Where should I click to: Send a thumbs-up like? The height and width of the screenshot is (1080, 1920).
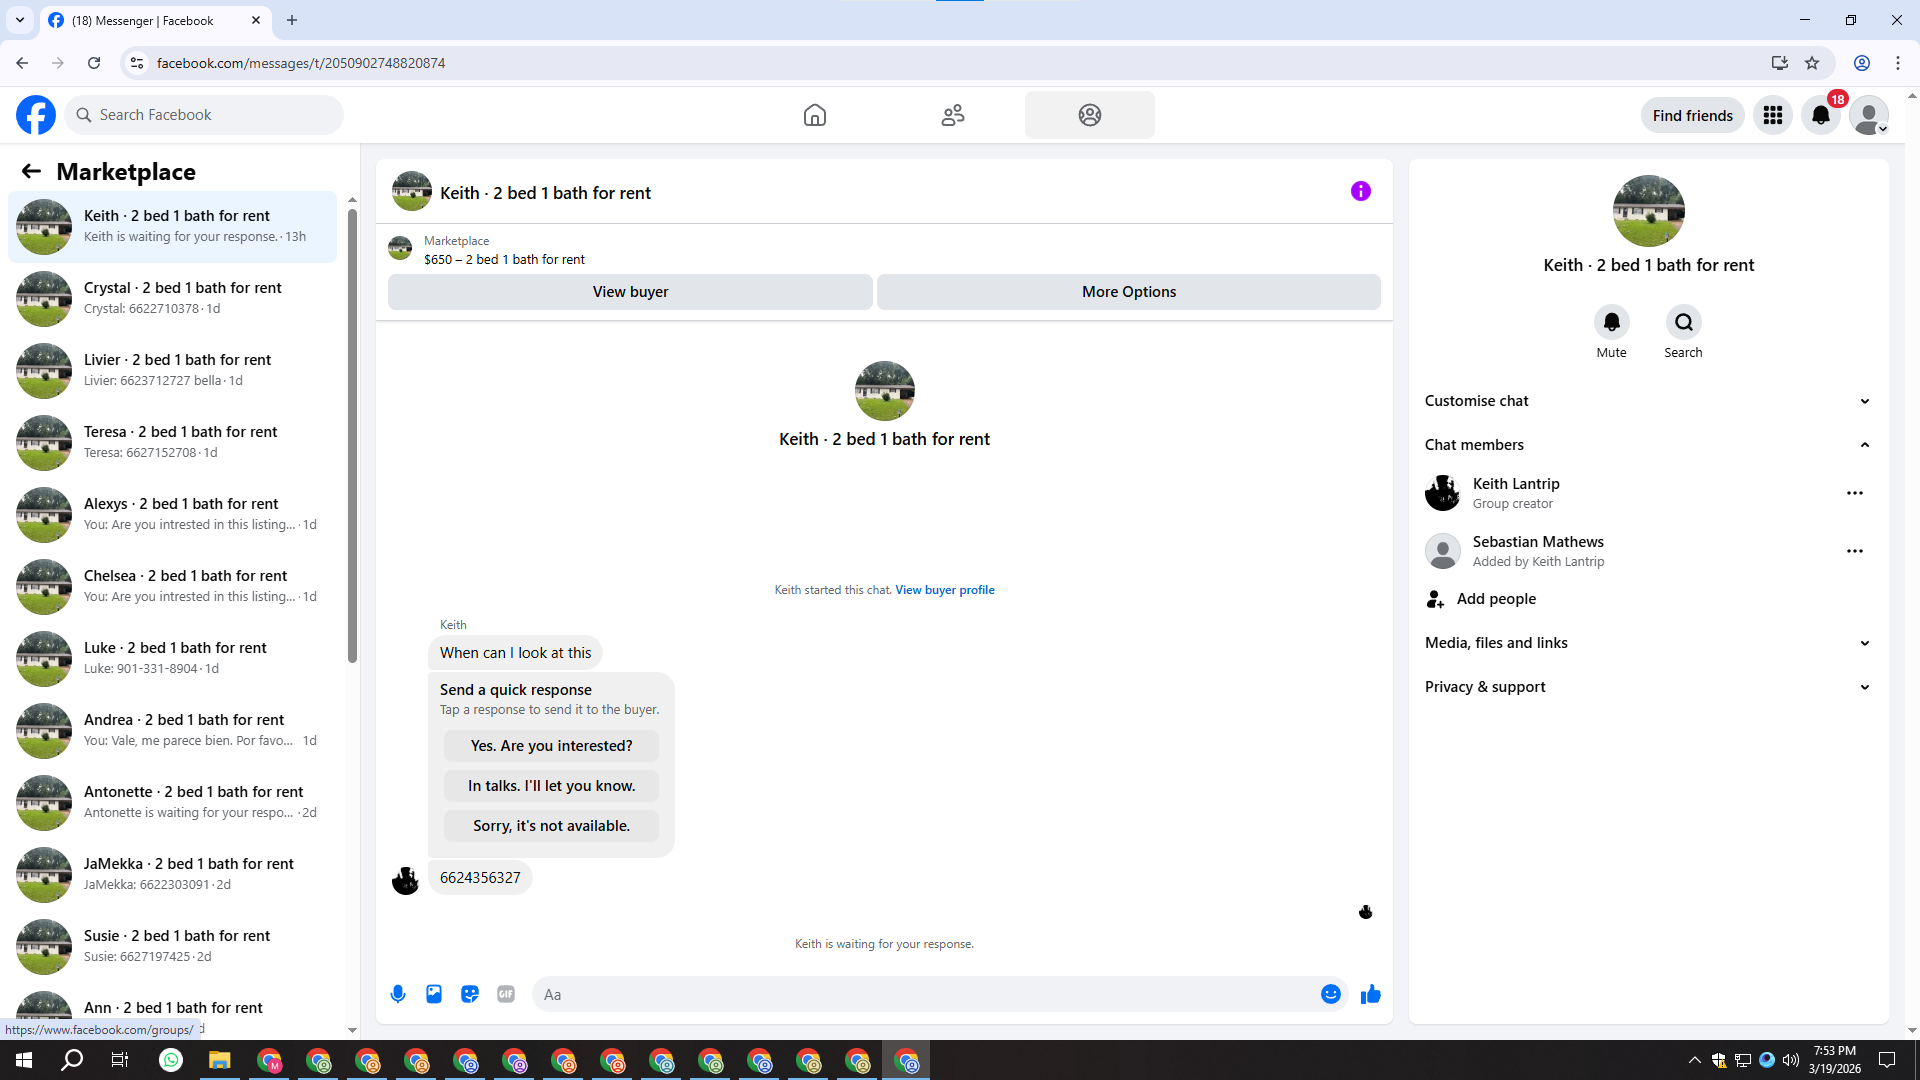(x=1371, y=994)
